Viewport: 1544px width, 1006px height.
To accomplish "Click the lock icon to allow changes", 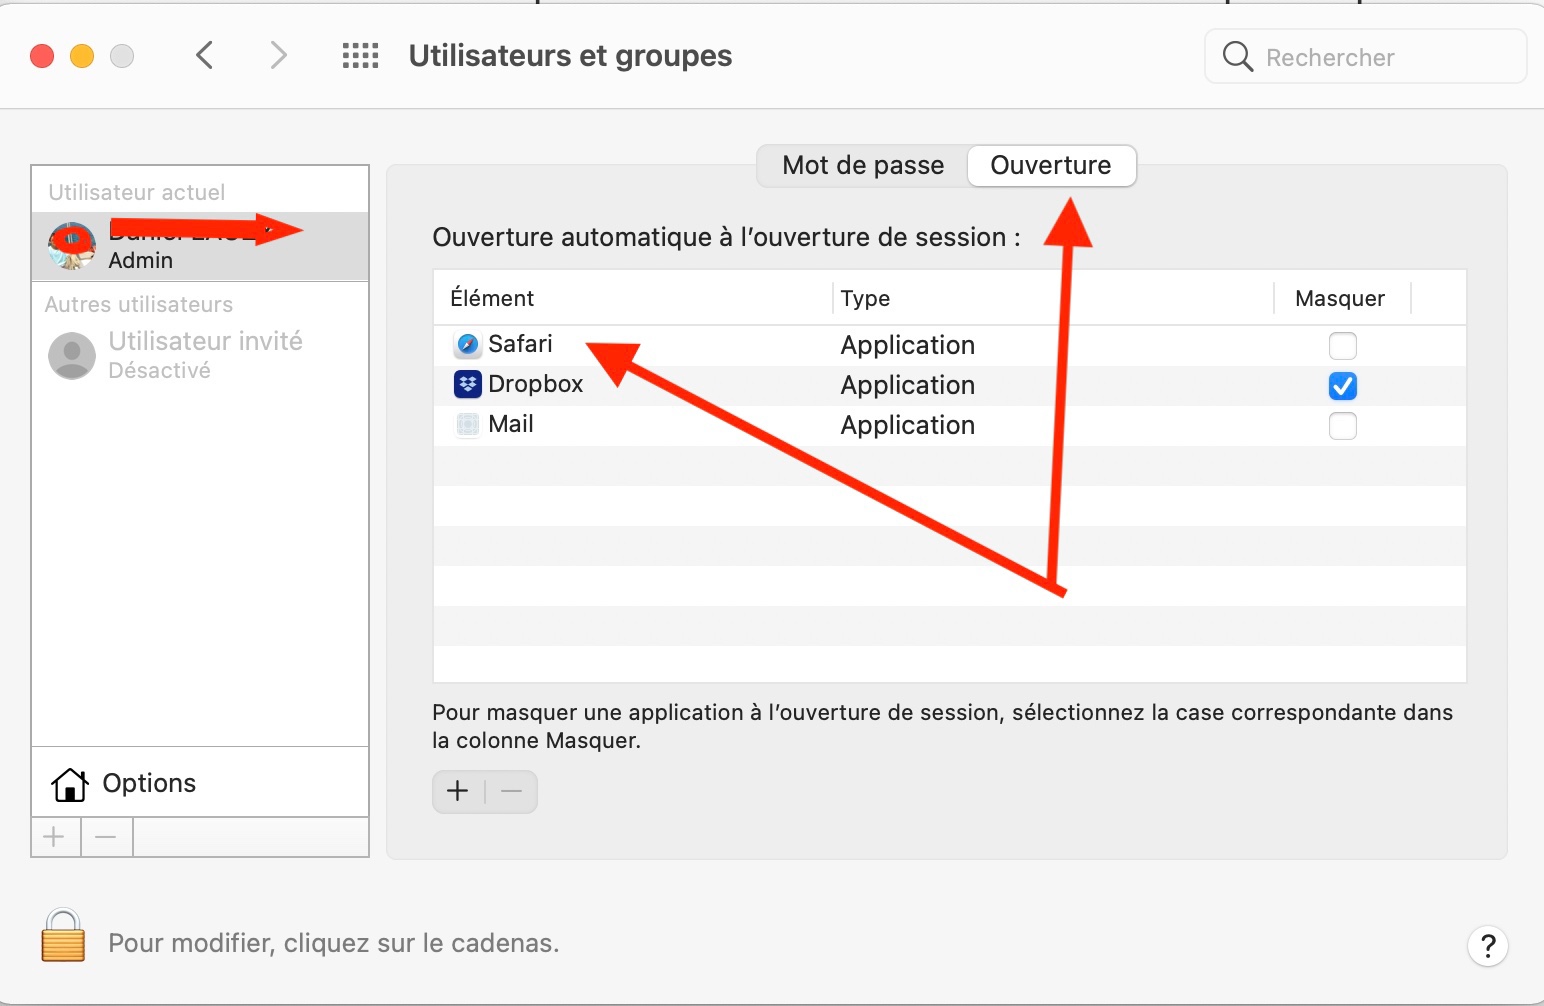I will [x=63, y=936].
